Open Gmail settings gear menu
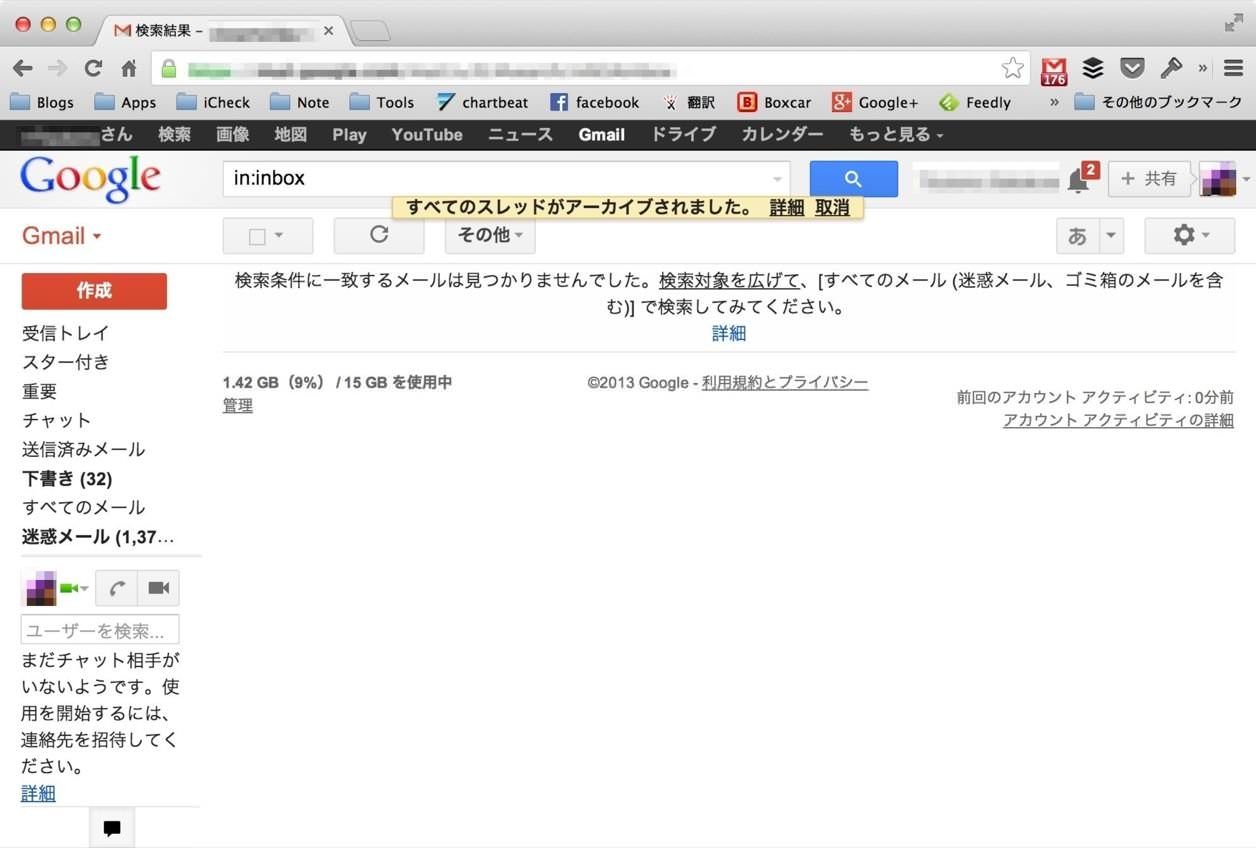Image resolution: width=1256 pixels, height=848 pixels. pos(1190,235)
